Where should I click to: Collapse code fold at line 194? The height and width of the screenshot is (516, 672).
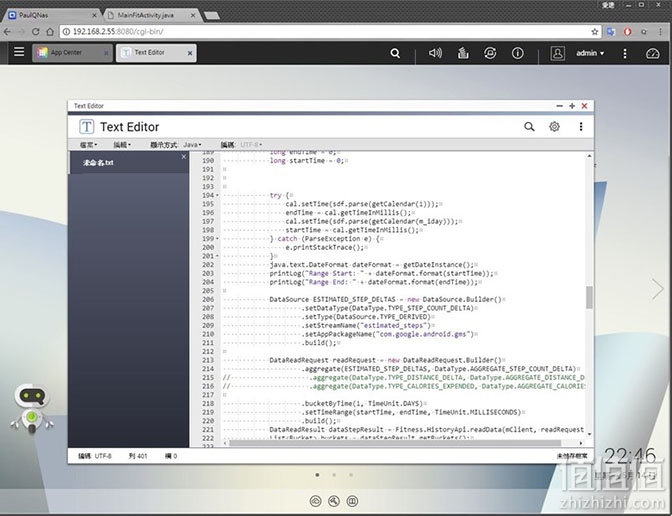[217, 195]
